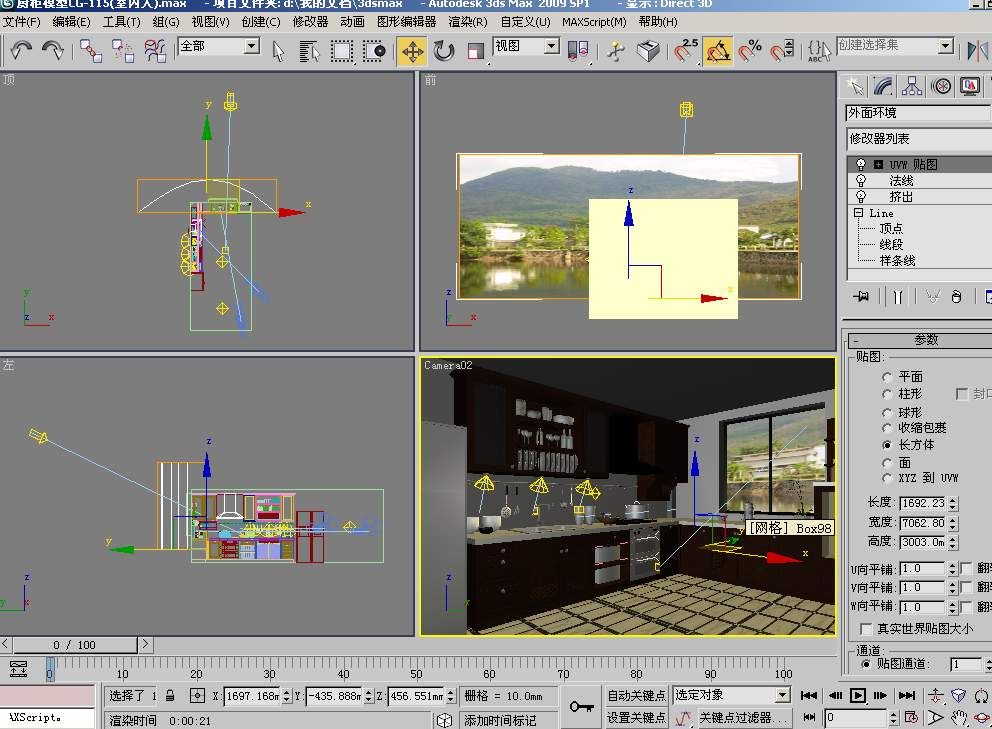Screen dimensions: 992x729
Task: Click the Use Pivot Point Center icon
Action: click(578, 51)
